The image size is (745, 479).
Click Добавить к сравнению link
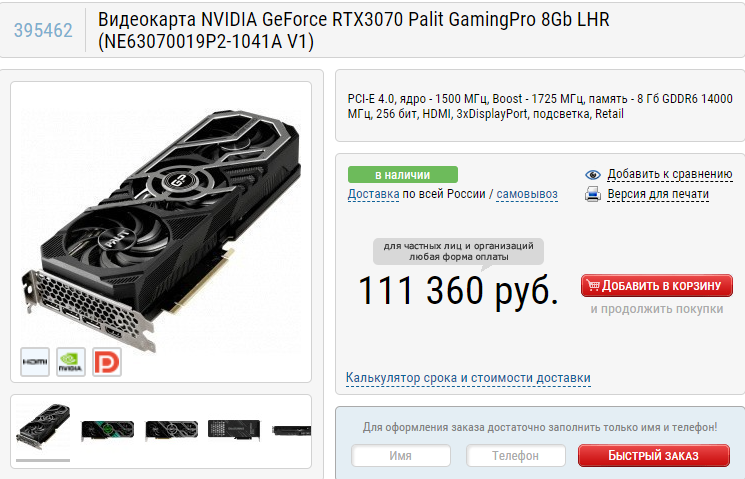click(x=670, y=174)
